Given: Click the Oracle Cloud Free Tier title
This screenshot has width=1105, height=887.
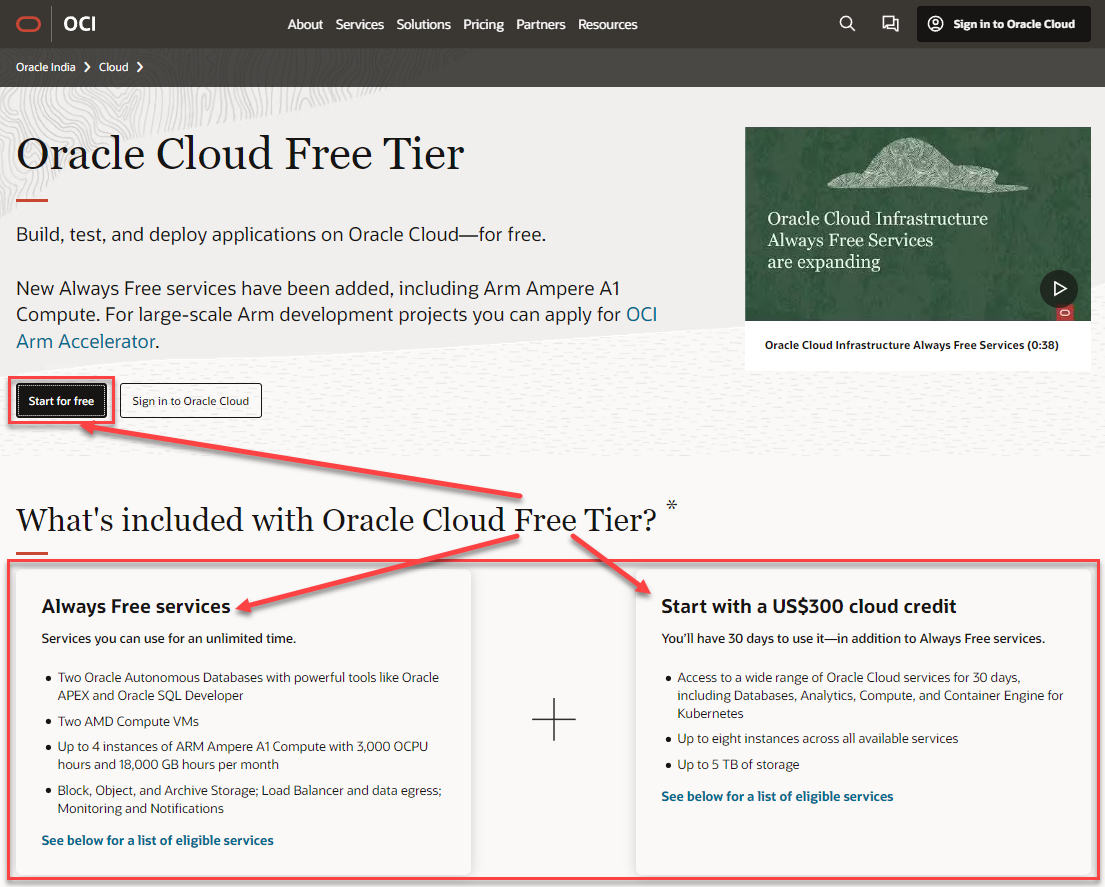Looking at the screenshot, I should pyautogui.click(x=240, y=154).
